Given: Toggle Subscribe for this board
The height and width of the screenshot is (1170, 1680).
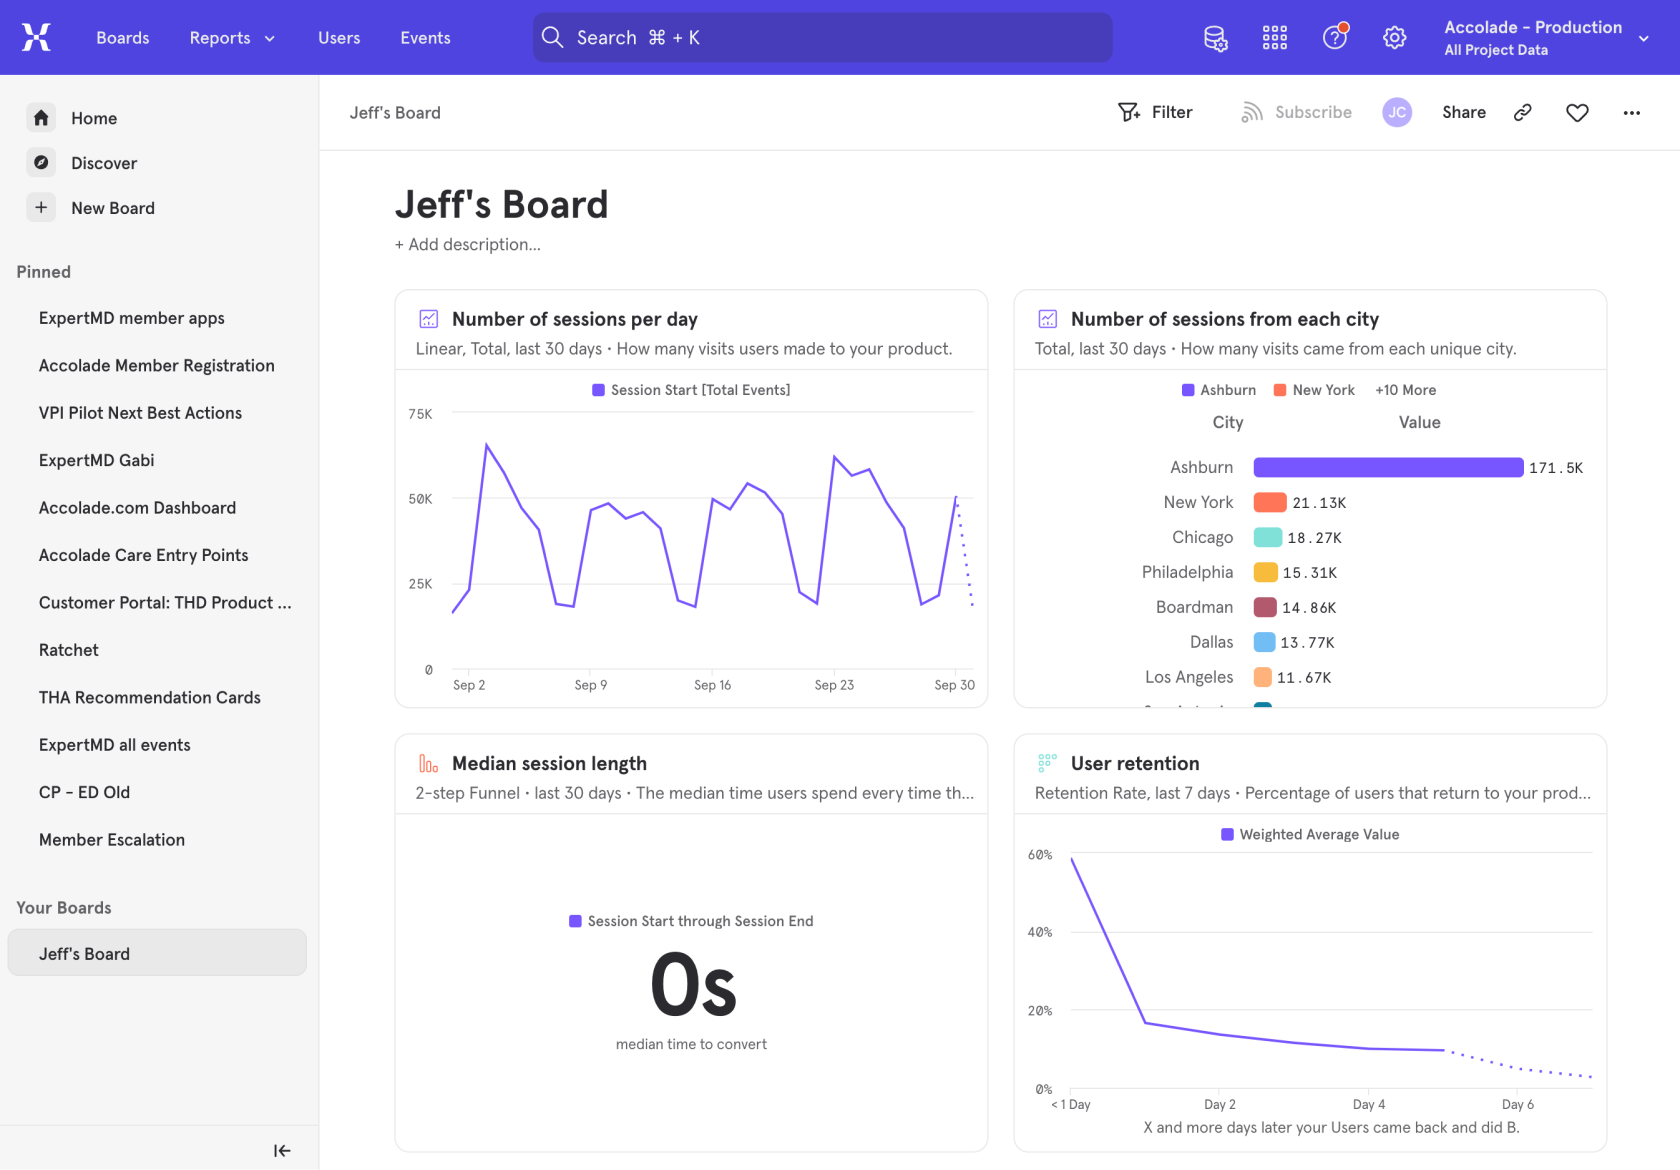Looking at the screenshot, I should tap(1296, 113).
